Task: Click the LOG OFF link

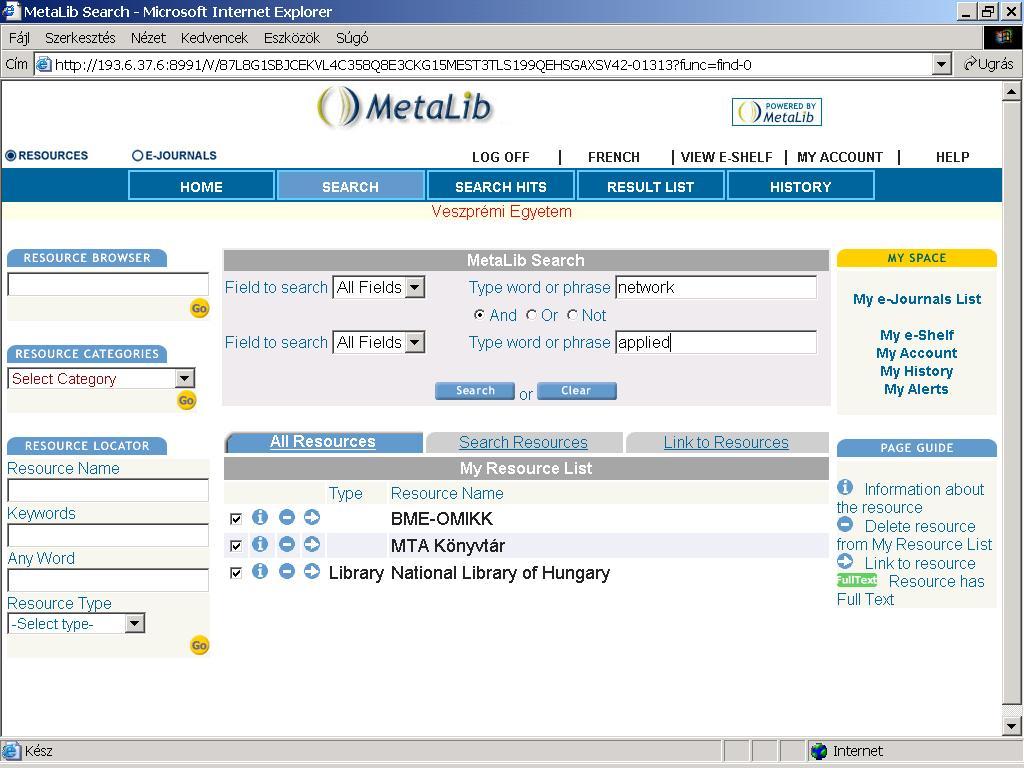Action: (x=501, y=157)
